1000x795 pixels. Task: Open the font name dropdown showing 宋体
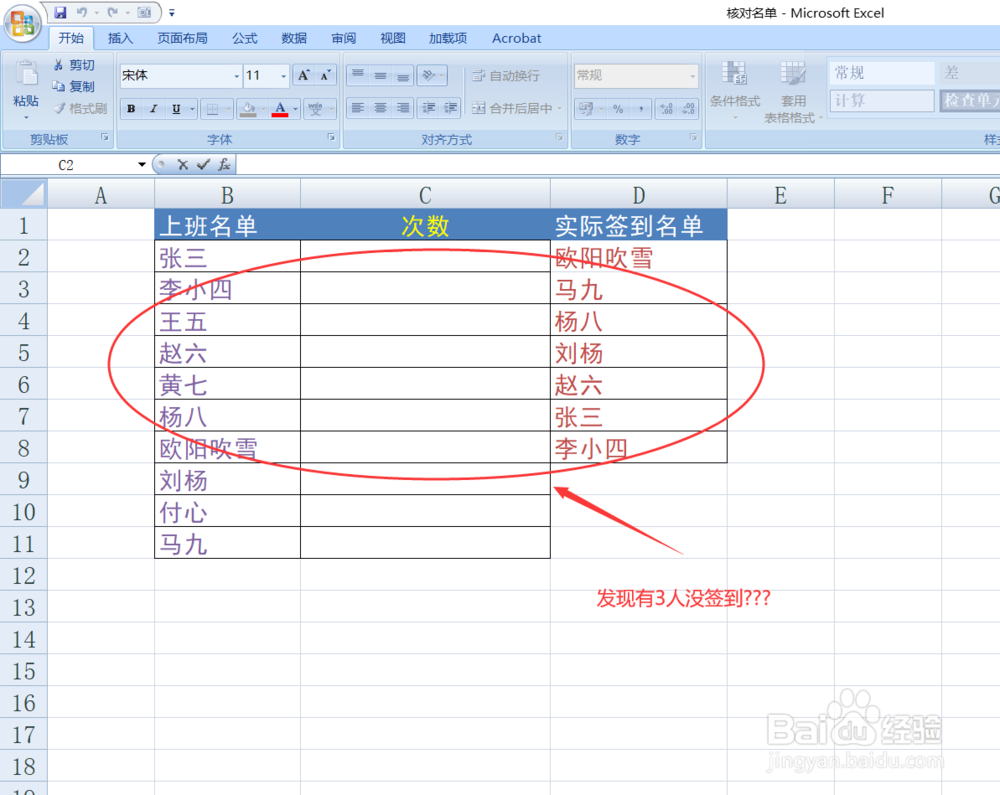tap(236, 75)
